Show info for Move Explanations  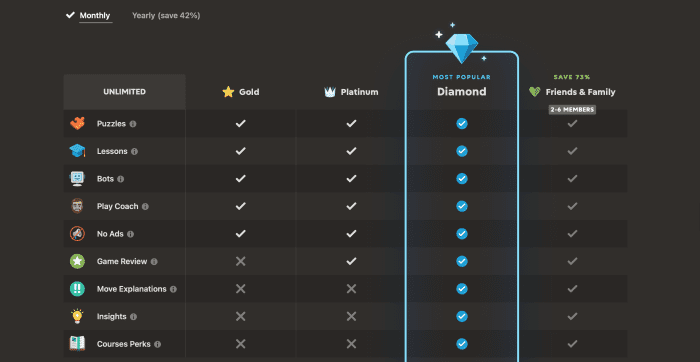click(173, 289)
